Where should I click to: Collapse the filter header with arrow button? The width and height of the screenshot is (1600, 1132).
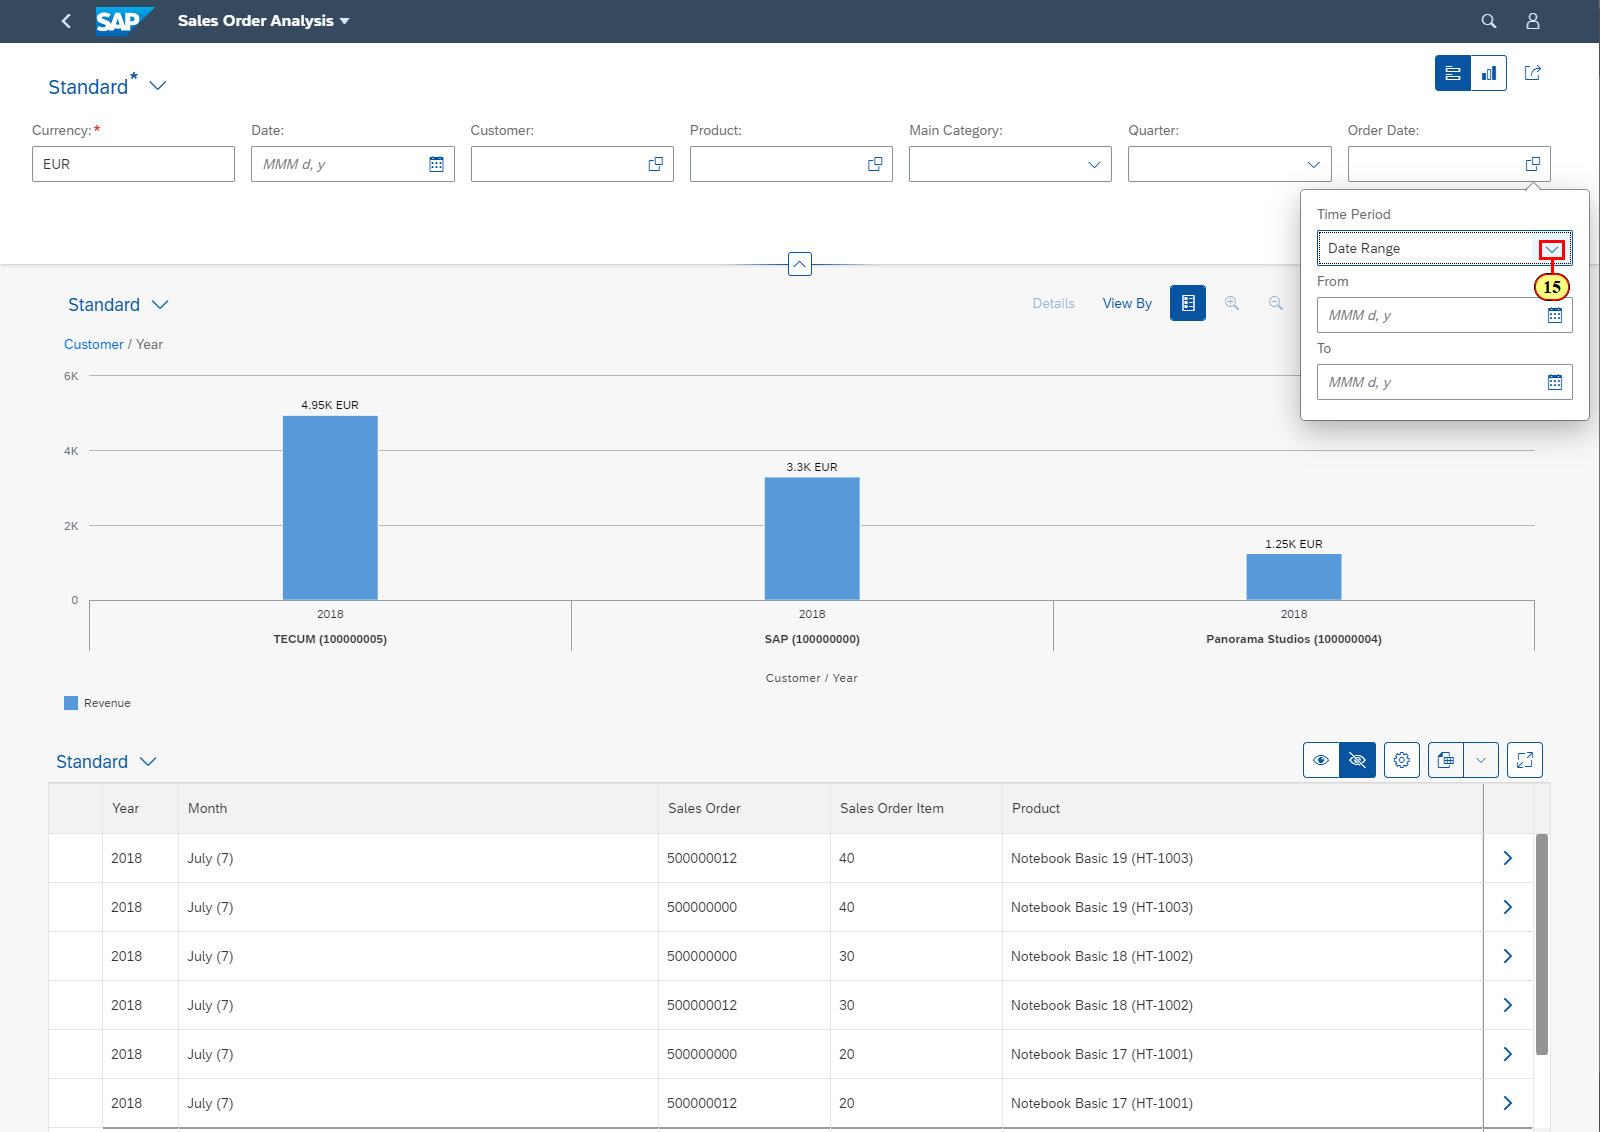coord(800,264)
